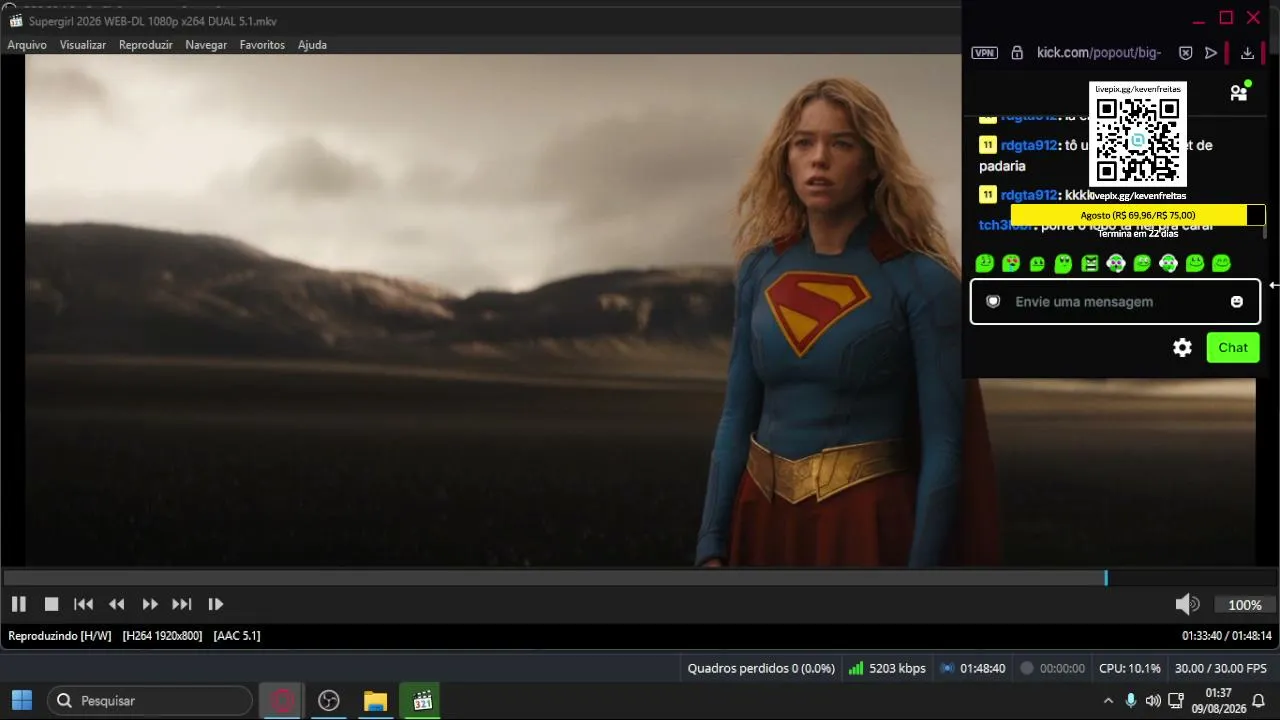Expand the system tray hidden icons chevron
The width and height of the screenshot is (1280, 720).
(x=1108, y=701)
